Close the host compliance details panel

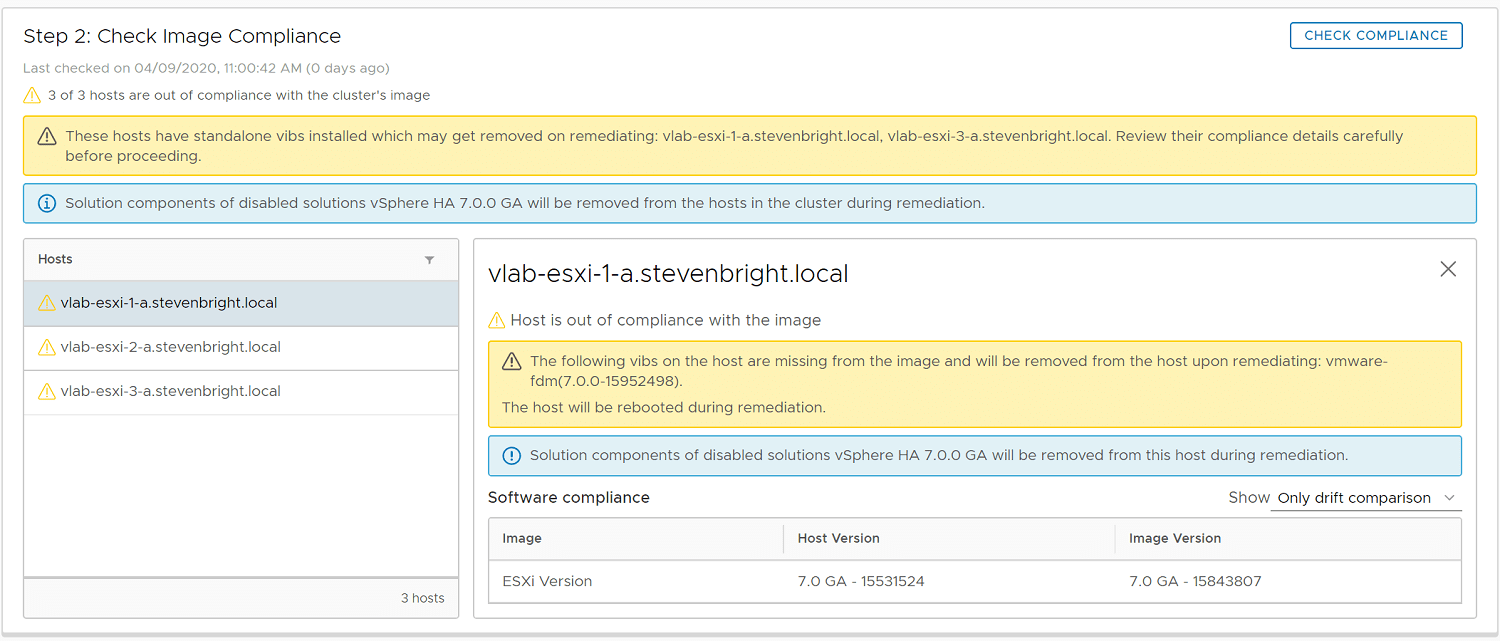pyautogui.click(x=1448, y=268)
